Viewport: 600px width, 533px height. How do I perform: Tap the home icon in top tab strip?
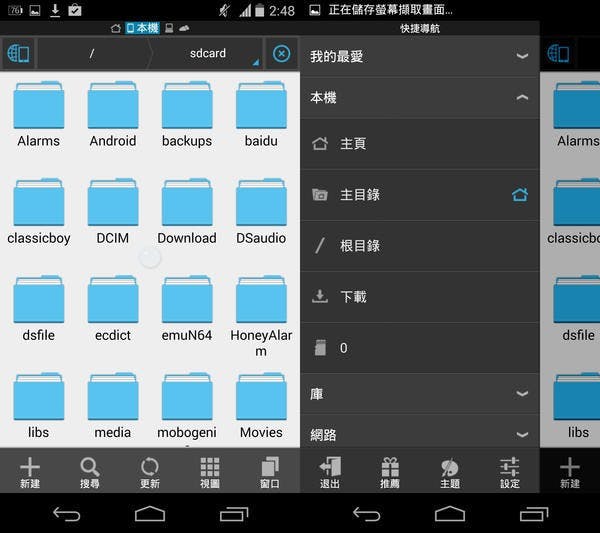[116, 28]
